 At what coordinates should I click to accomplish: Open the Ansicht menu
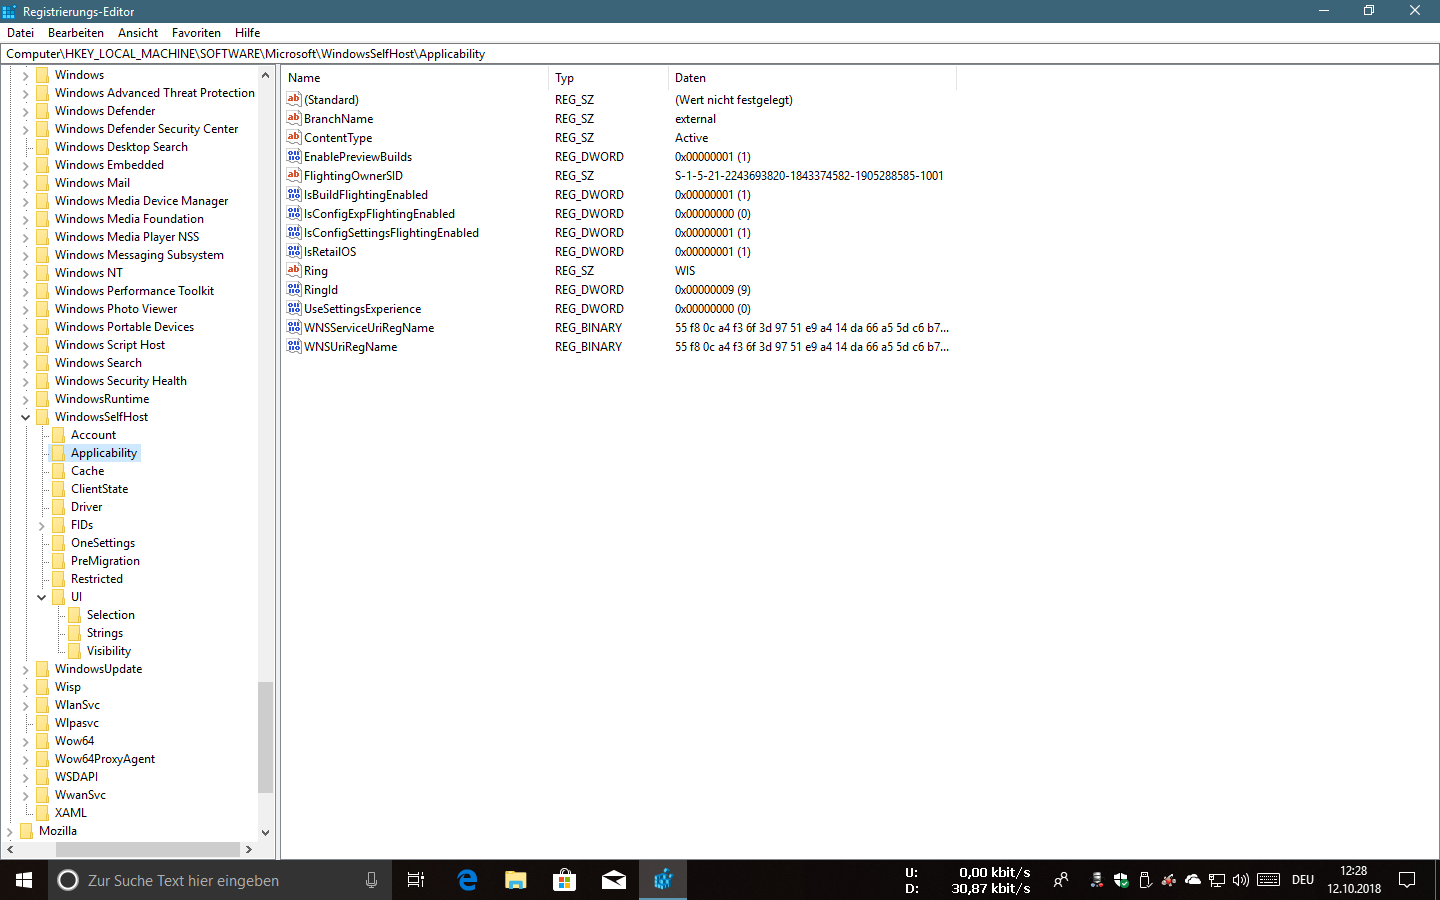click(x=138, y=33)
